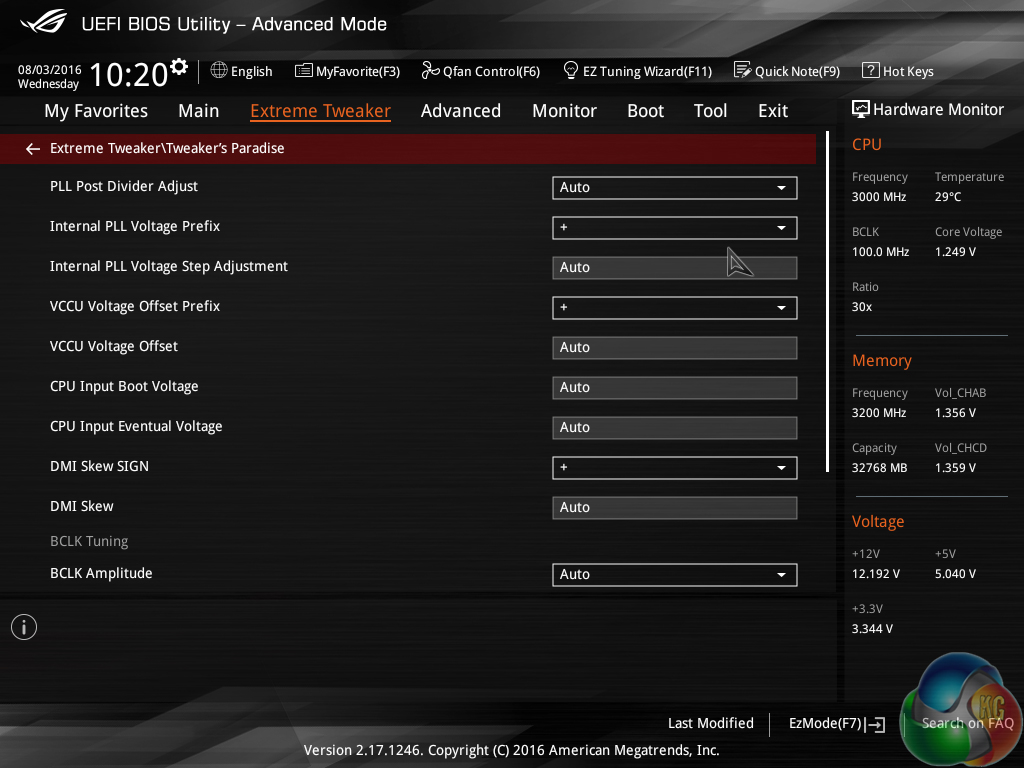Open DMI Skew SIGN dropdown

pos(675,468)
